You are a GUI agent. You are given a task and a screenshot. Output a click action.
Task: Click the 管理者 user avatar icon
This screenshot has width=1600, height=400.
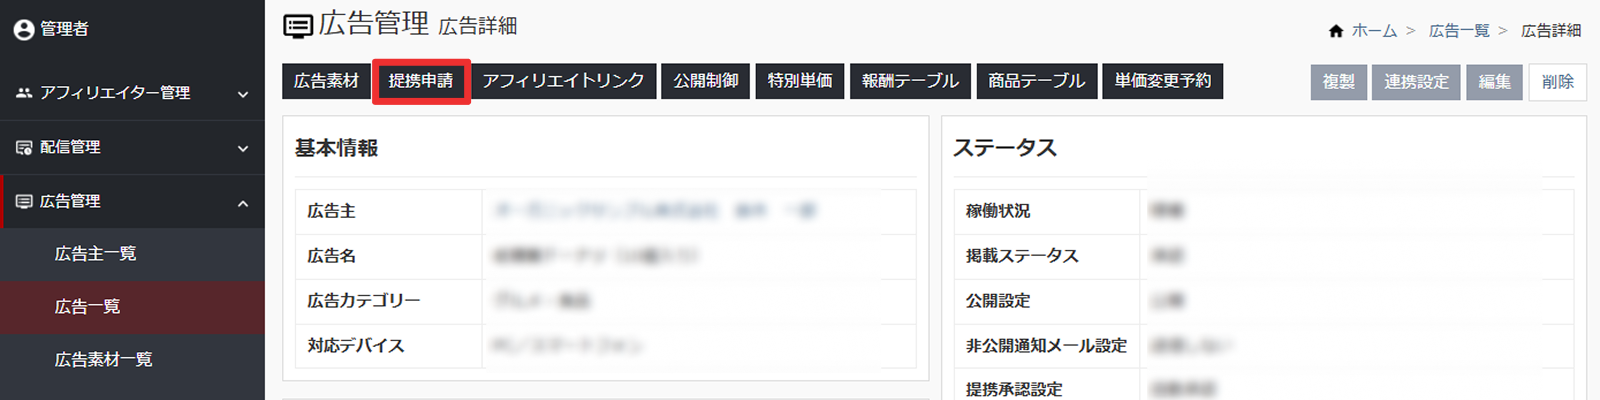[x=24, y=30]
